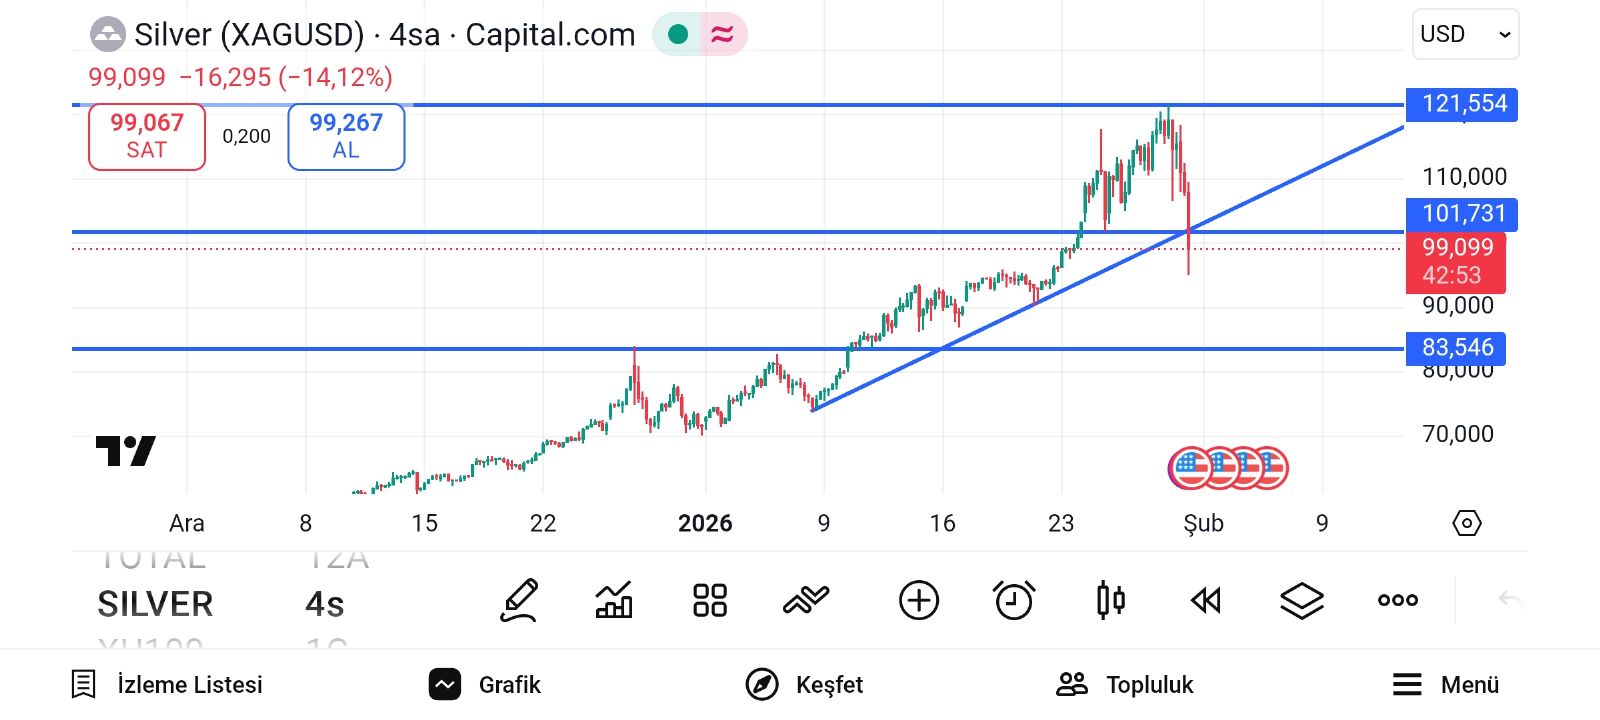
Task: Open the chart layout grid icon
Action: (710, 601)
